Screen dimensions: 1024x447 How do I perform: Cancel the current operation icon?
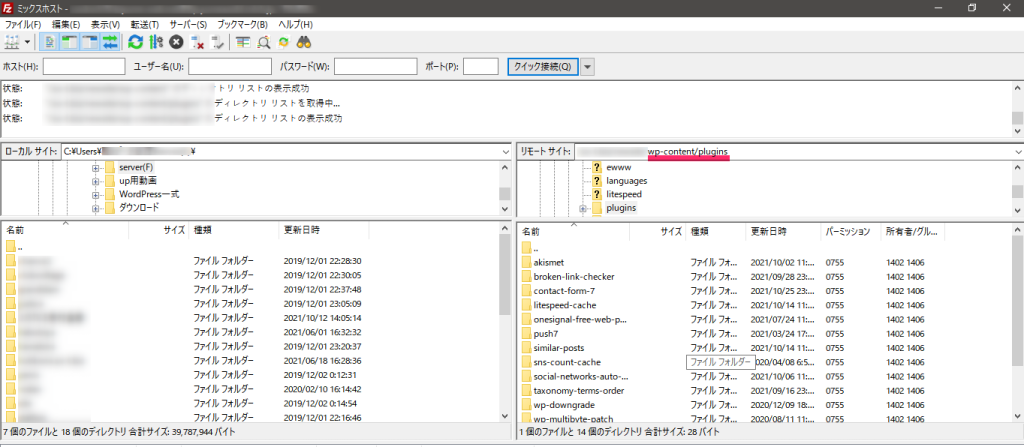point(176,42)
